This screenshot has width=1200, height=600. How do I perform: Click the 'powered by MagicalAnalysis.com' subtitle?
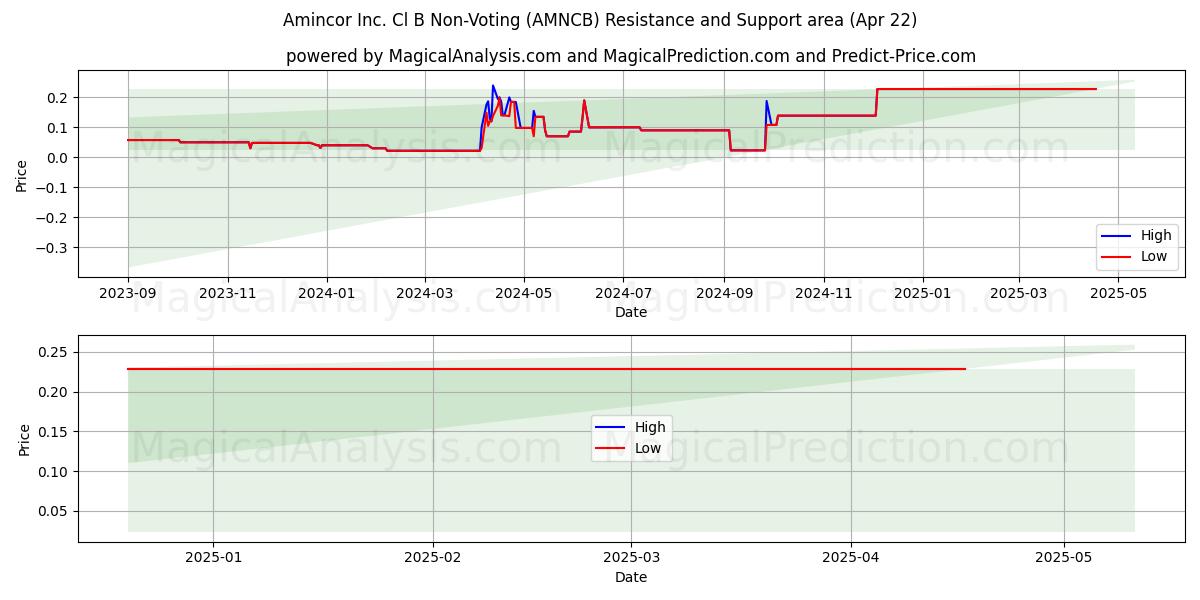click(x=631, y=56)
